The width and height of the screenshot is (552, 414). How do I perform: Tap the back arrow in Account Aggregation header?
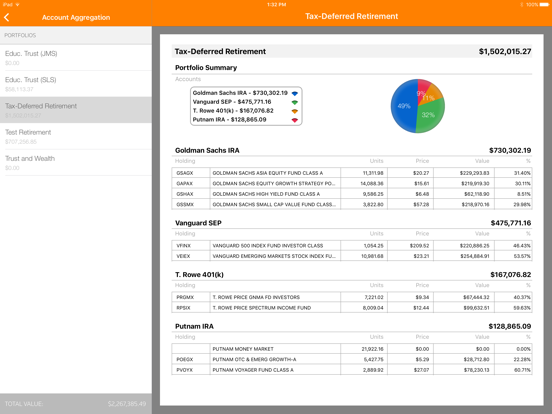[7, 17]
